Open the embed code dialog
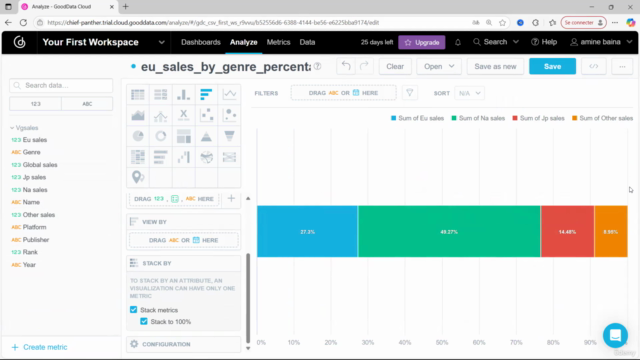The width and height of the screenshot is (640, 360). click(593, 67)
